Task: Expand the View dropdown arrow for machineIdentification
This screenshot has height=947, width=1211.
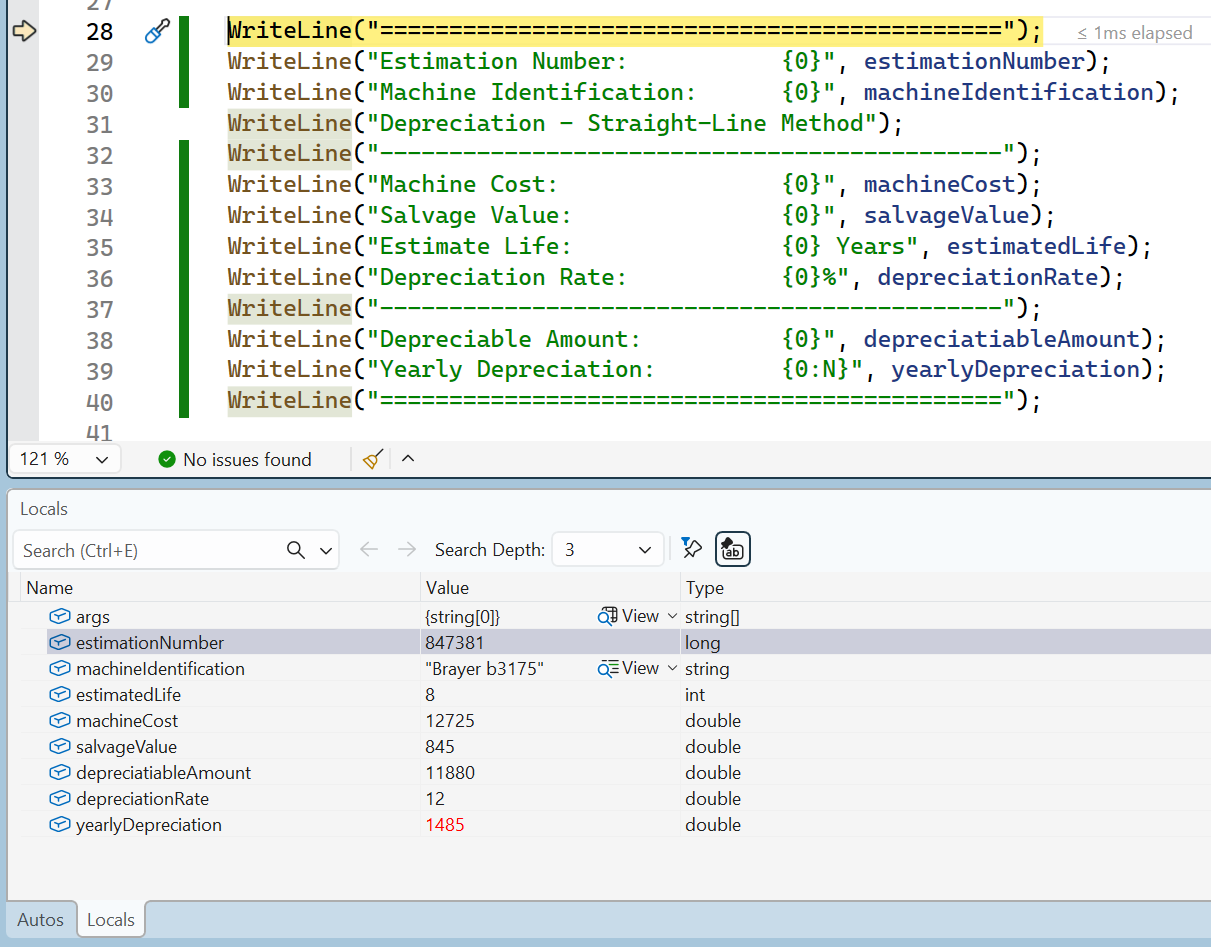Action: pyautogui.click(x=672, y=669)
